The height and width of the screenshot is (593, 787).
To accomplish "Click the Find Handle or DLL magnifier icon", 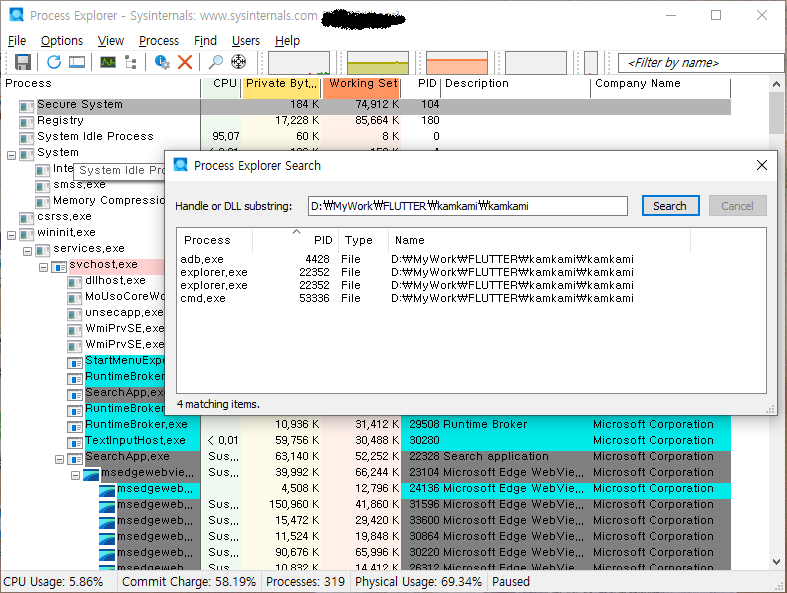I will [215, 62].
